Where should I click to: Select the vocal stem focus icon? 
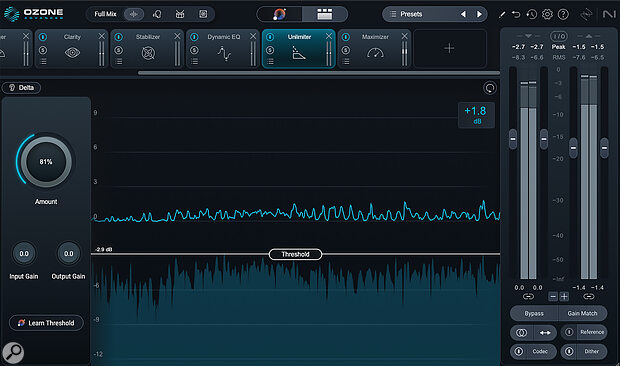(x=157, y=14)
